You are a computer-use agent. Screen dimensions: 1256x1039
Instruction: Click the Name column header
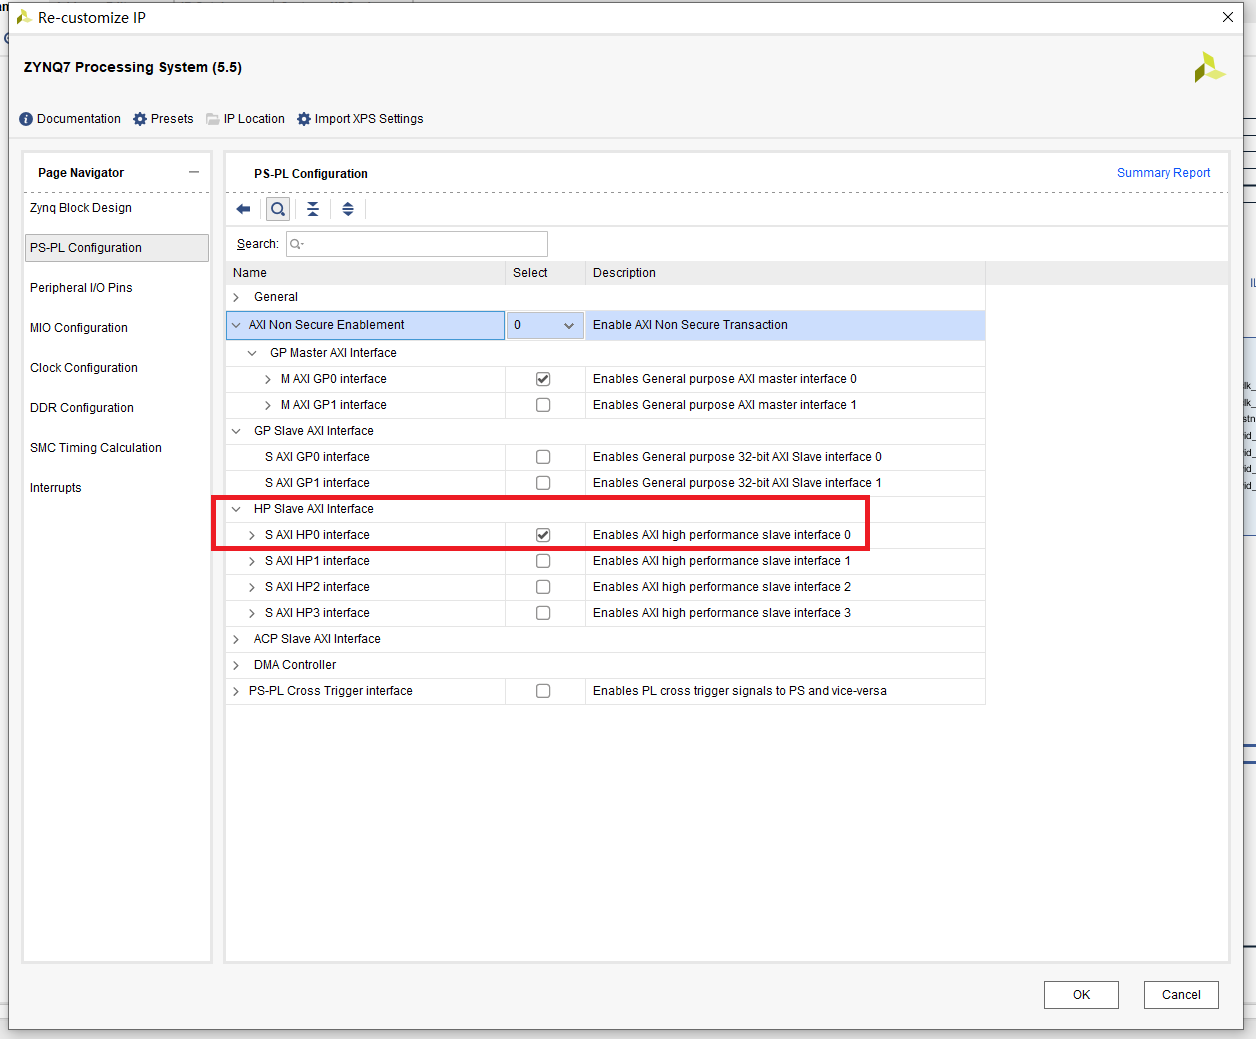coord(250,273)
